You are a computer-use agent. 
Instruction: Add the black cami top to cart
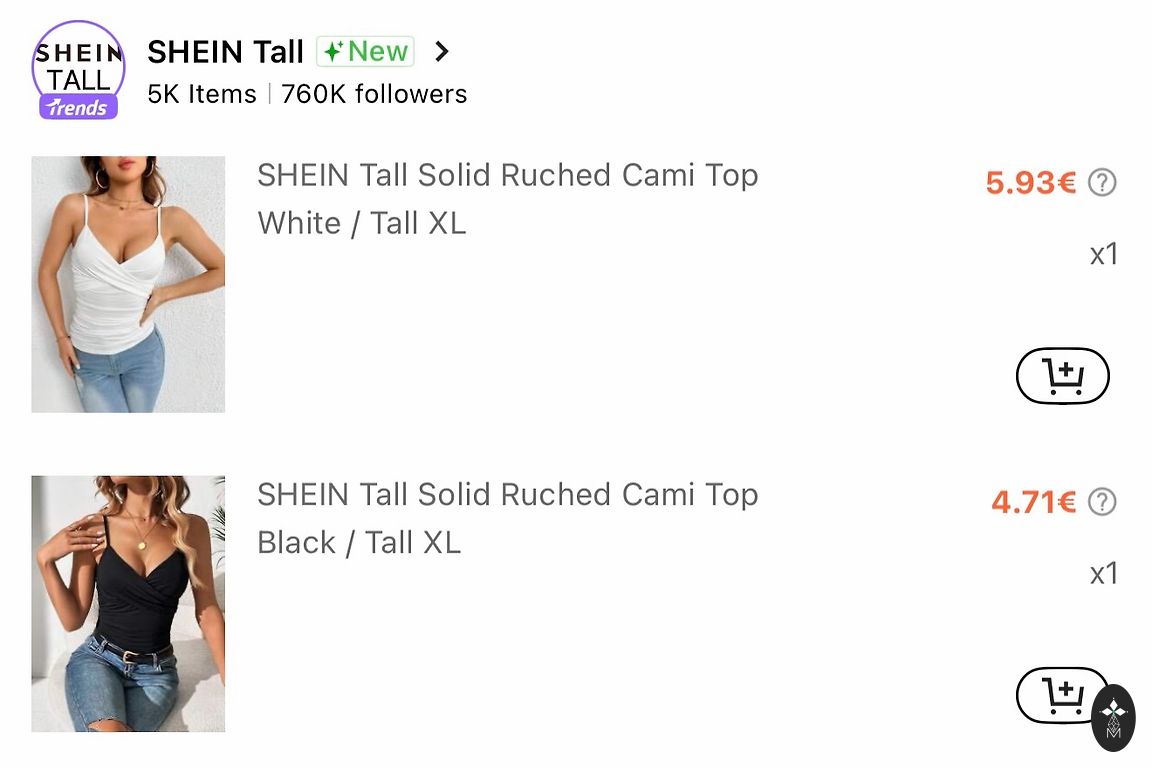[1058, 694]
